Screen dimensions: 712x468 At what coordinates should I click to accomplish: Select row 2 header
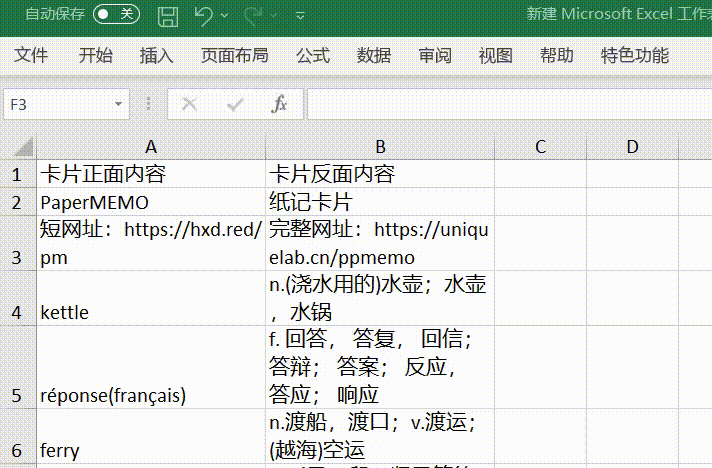(18, 202)
